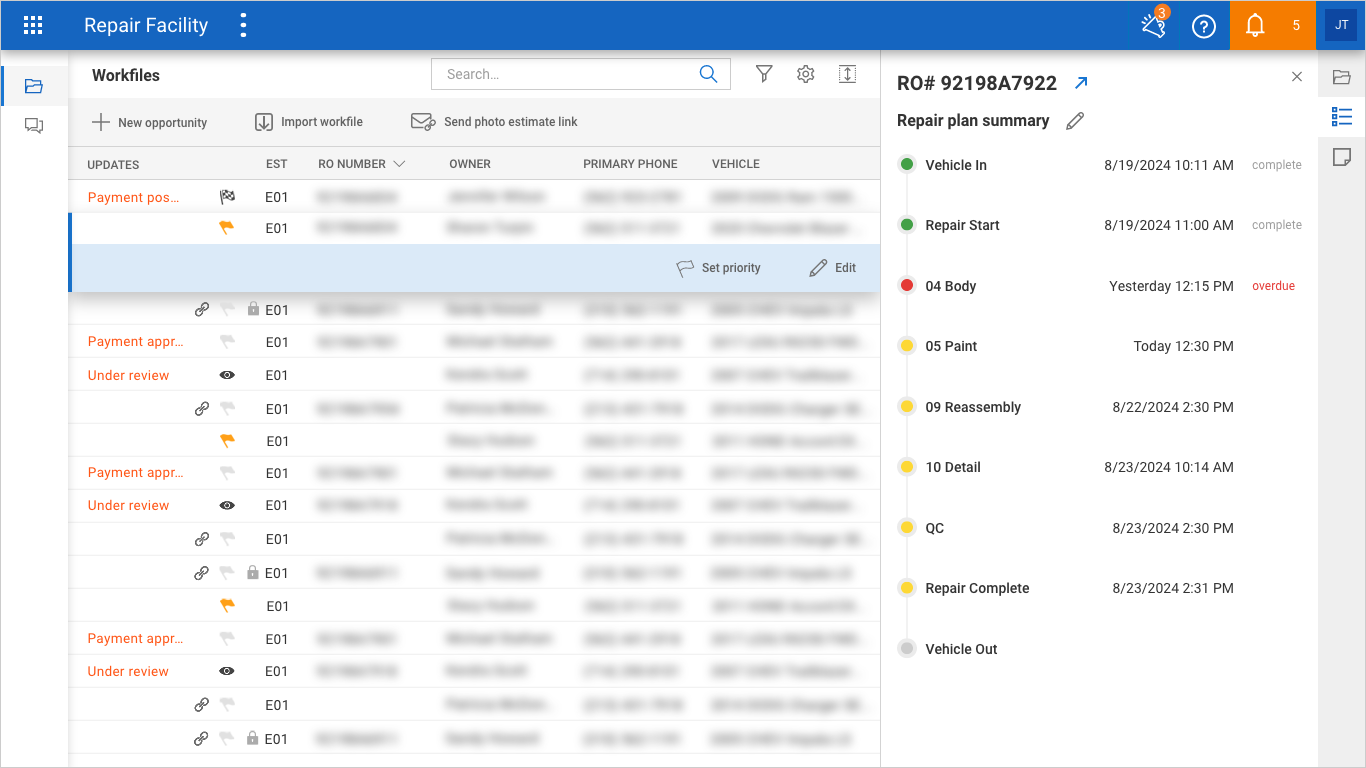Open the JT user avatar menu
The image size is (1366, 768).
point(1341,25)
